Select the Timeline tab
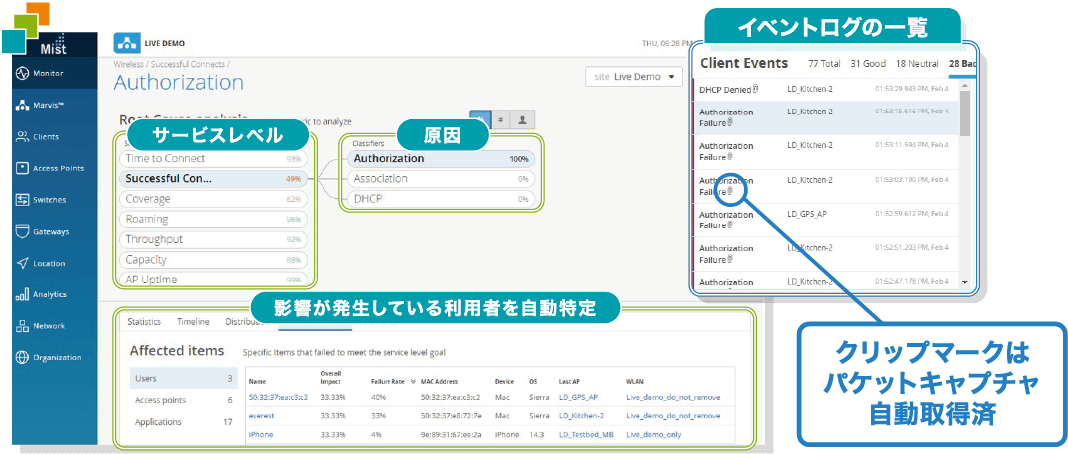Screen dimensions: 1068x454 pos(193,321)
